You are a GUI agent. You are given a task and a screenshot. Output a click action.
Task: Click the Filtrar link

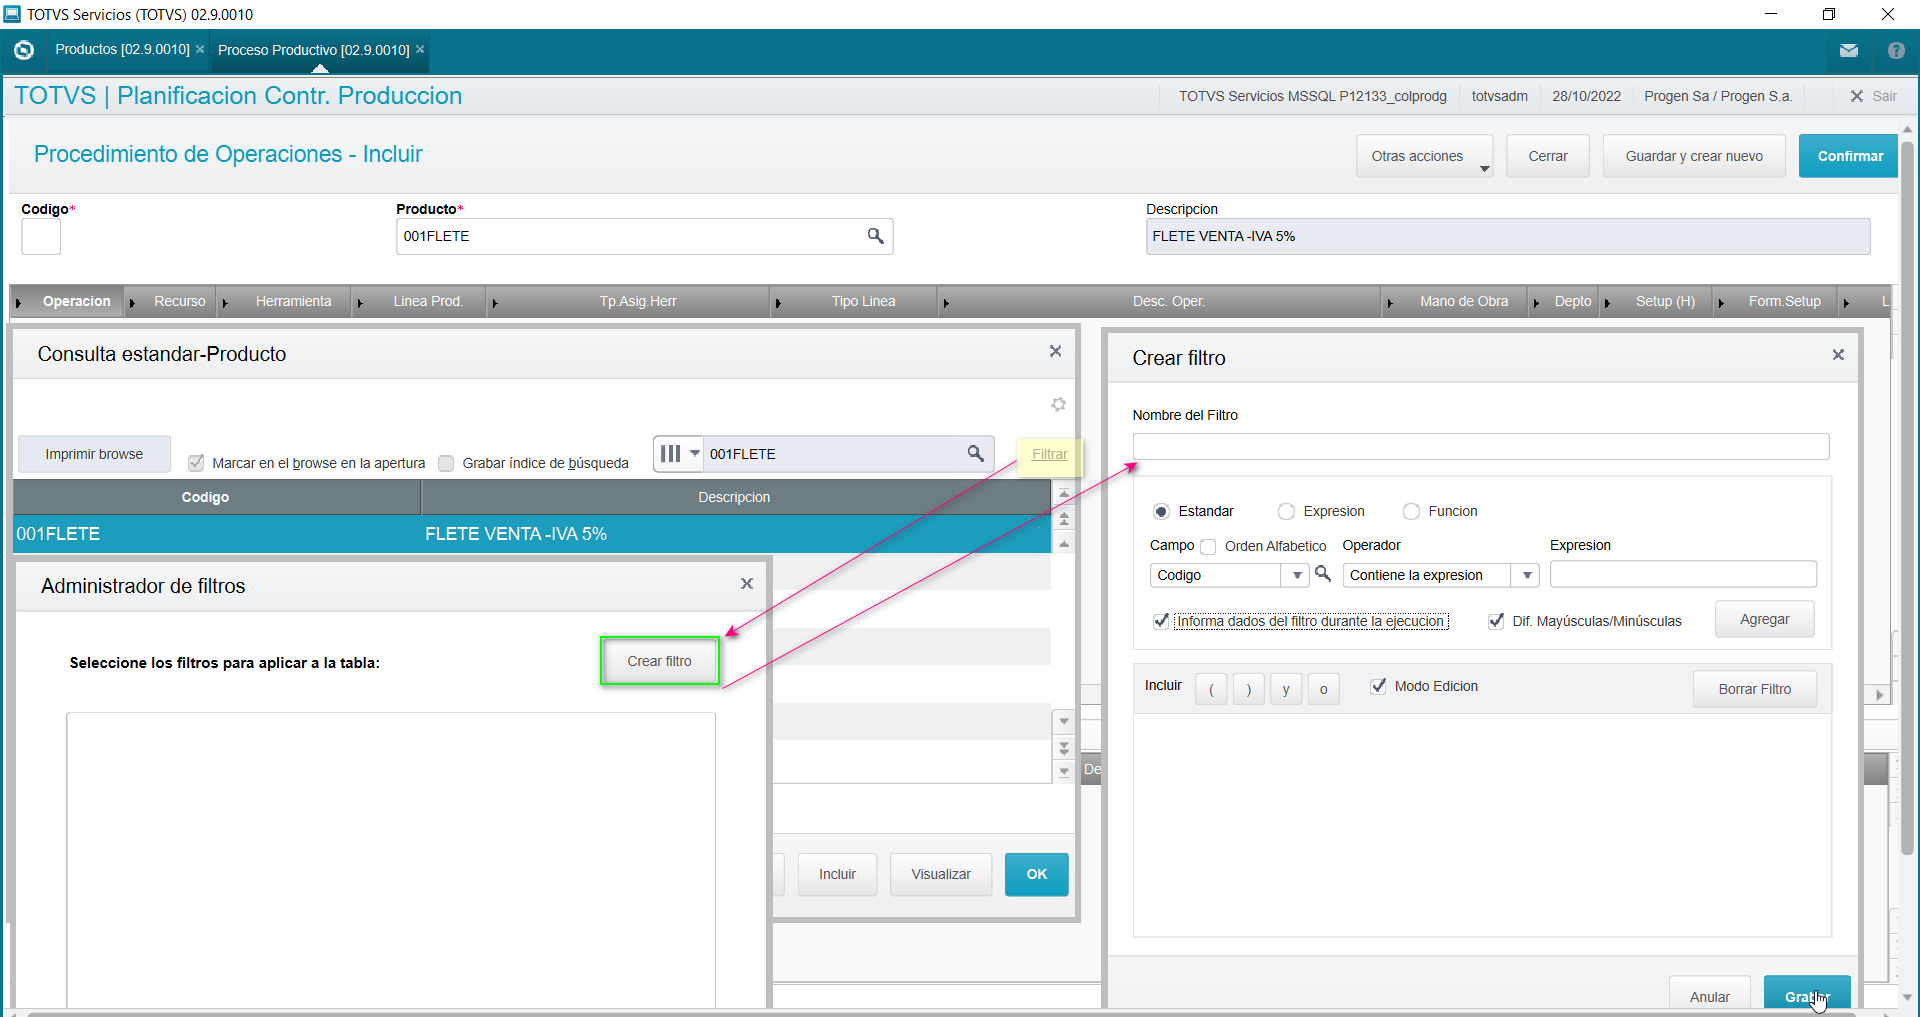1049,454
